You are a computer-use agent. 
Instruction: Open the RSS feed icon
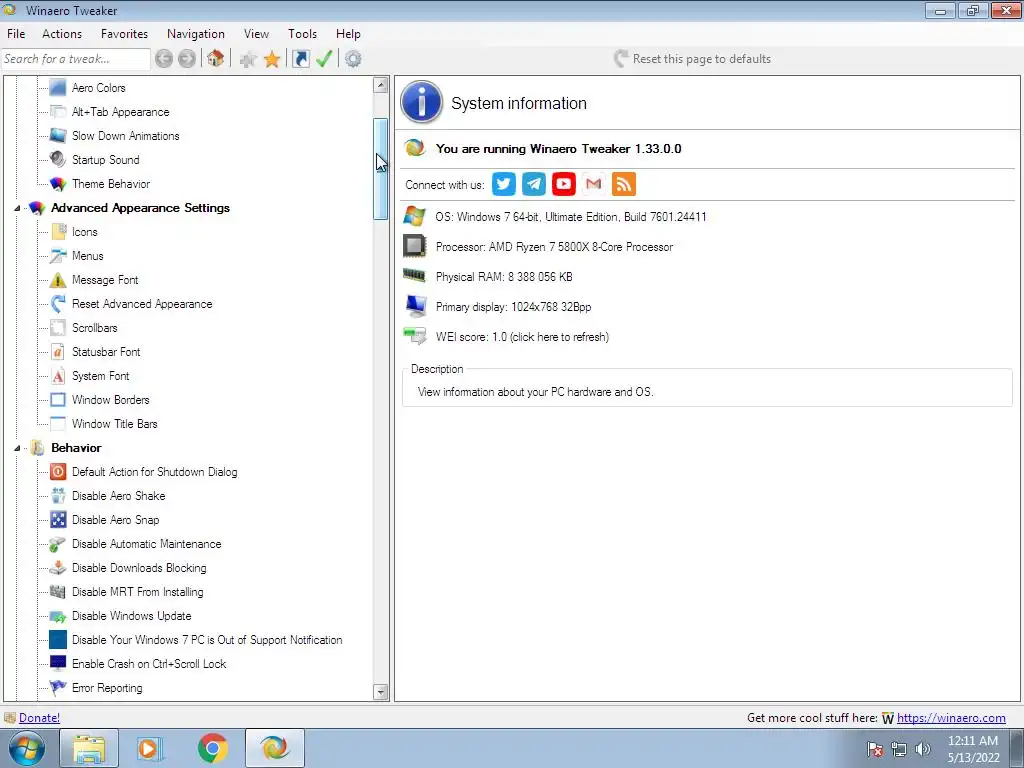tap(624, 184)
